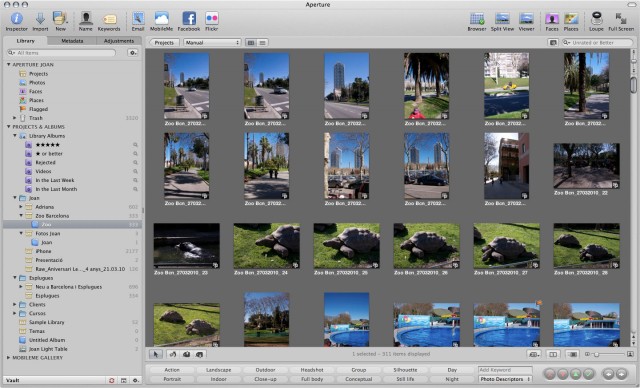
Task: Toggle the filter HUD button
Action: 553,42
